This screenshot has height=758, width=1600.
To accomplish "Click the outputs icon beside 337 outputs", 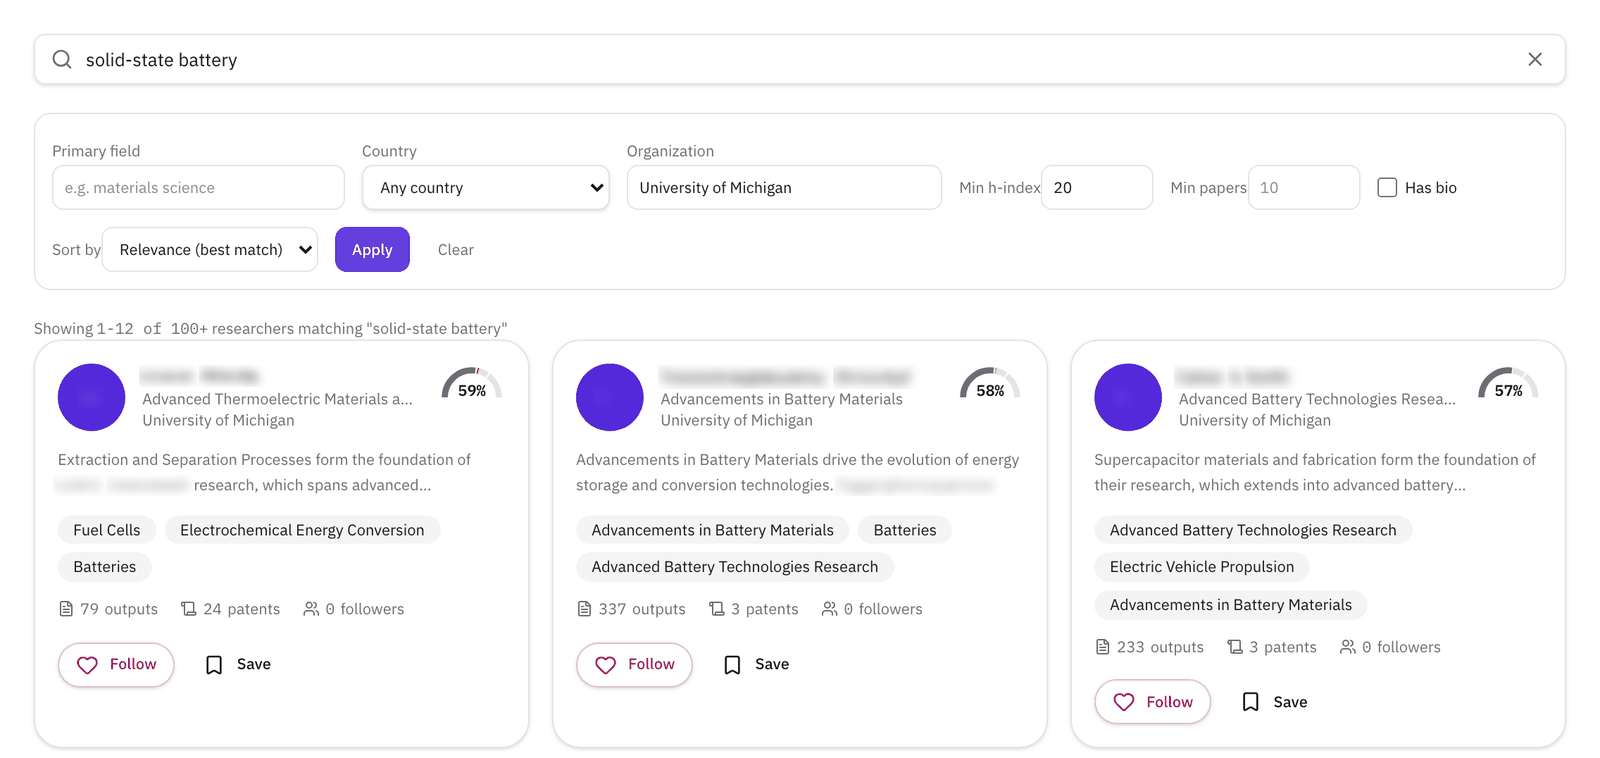I will click(584, 609).
